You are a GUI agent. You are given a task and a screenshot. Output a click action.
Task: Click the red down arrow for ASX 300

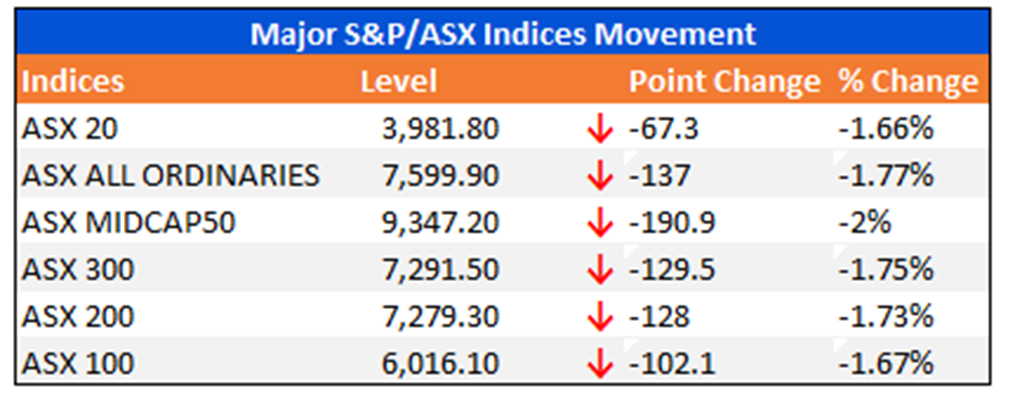600,271
